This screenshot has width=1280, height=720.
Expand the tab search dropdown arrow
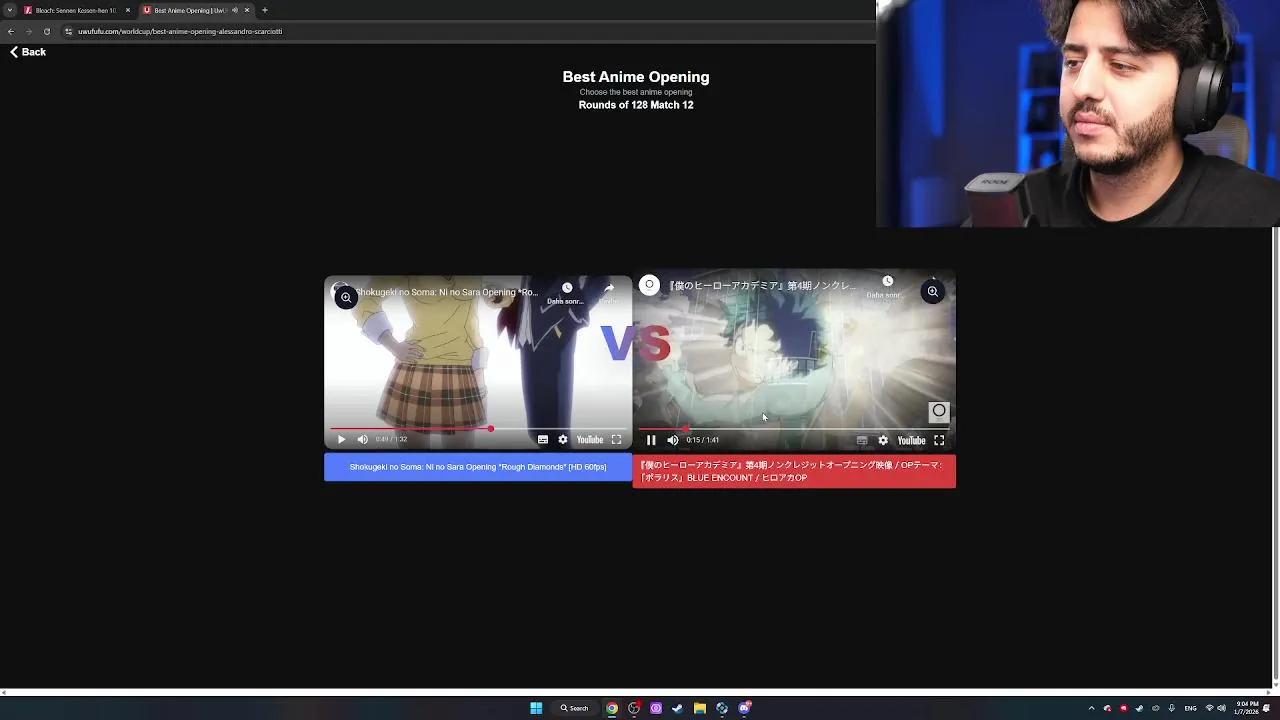[x=9, y=10]
